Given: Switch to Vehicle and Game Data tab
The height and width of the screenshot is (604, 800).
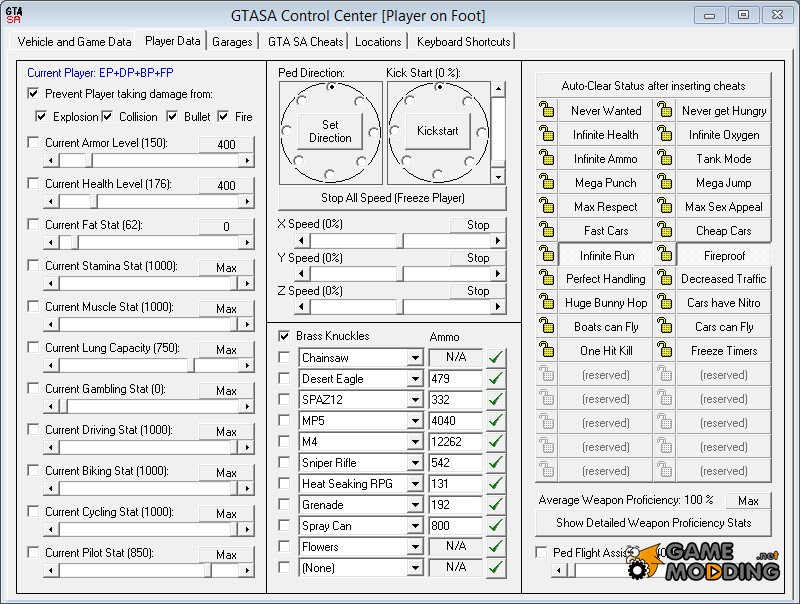Looking at the screenshot, I should tap(74, 42).
